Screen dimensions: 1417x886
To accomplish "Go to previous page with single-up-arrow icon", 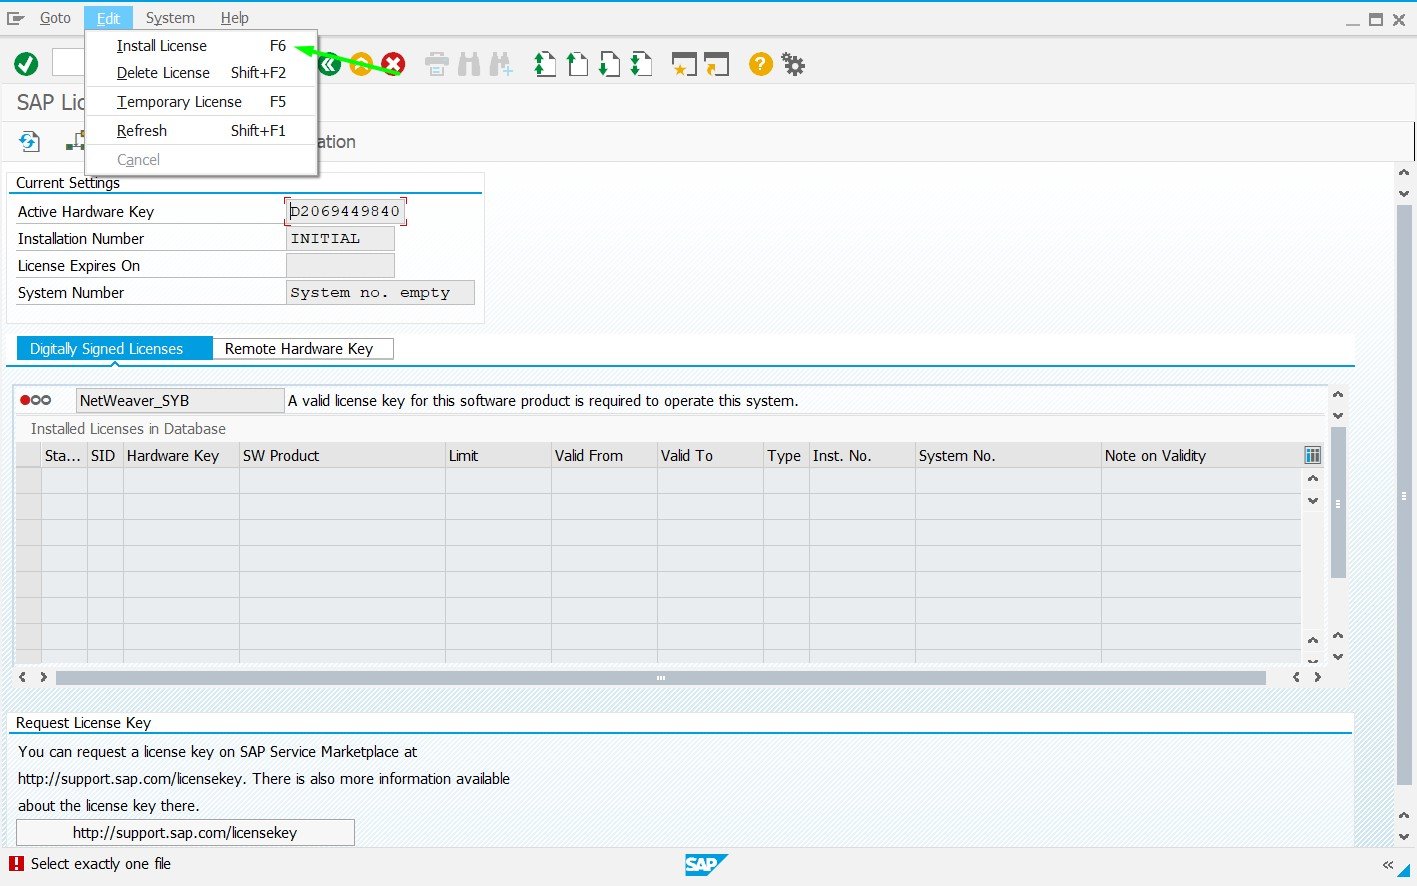I will (577, 65).
